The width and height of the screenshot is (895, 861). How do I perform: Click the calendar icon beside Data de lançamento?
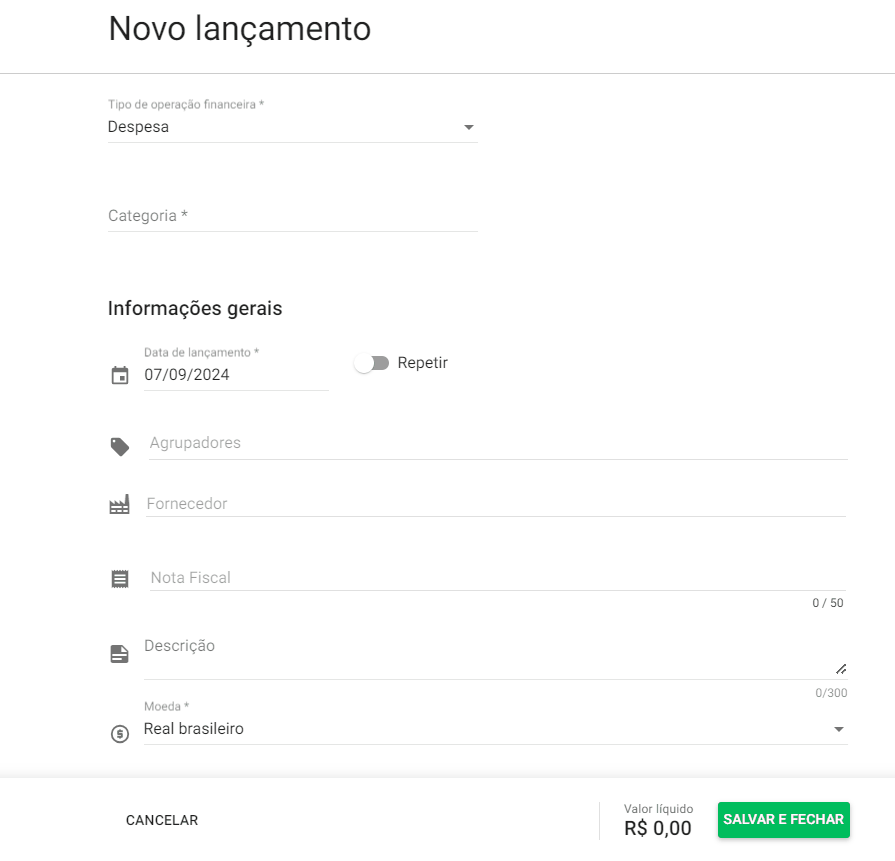(x=119, y=375)
